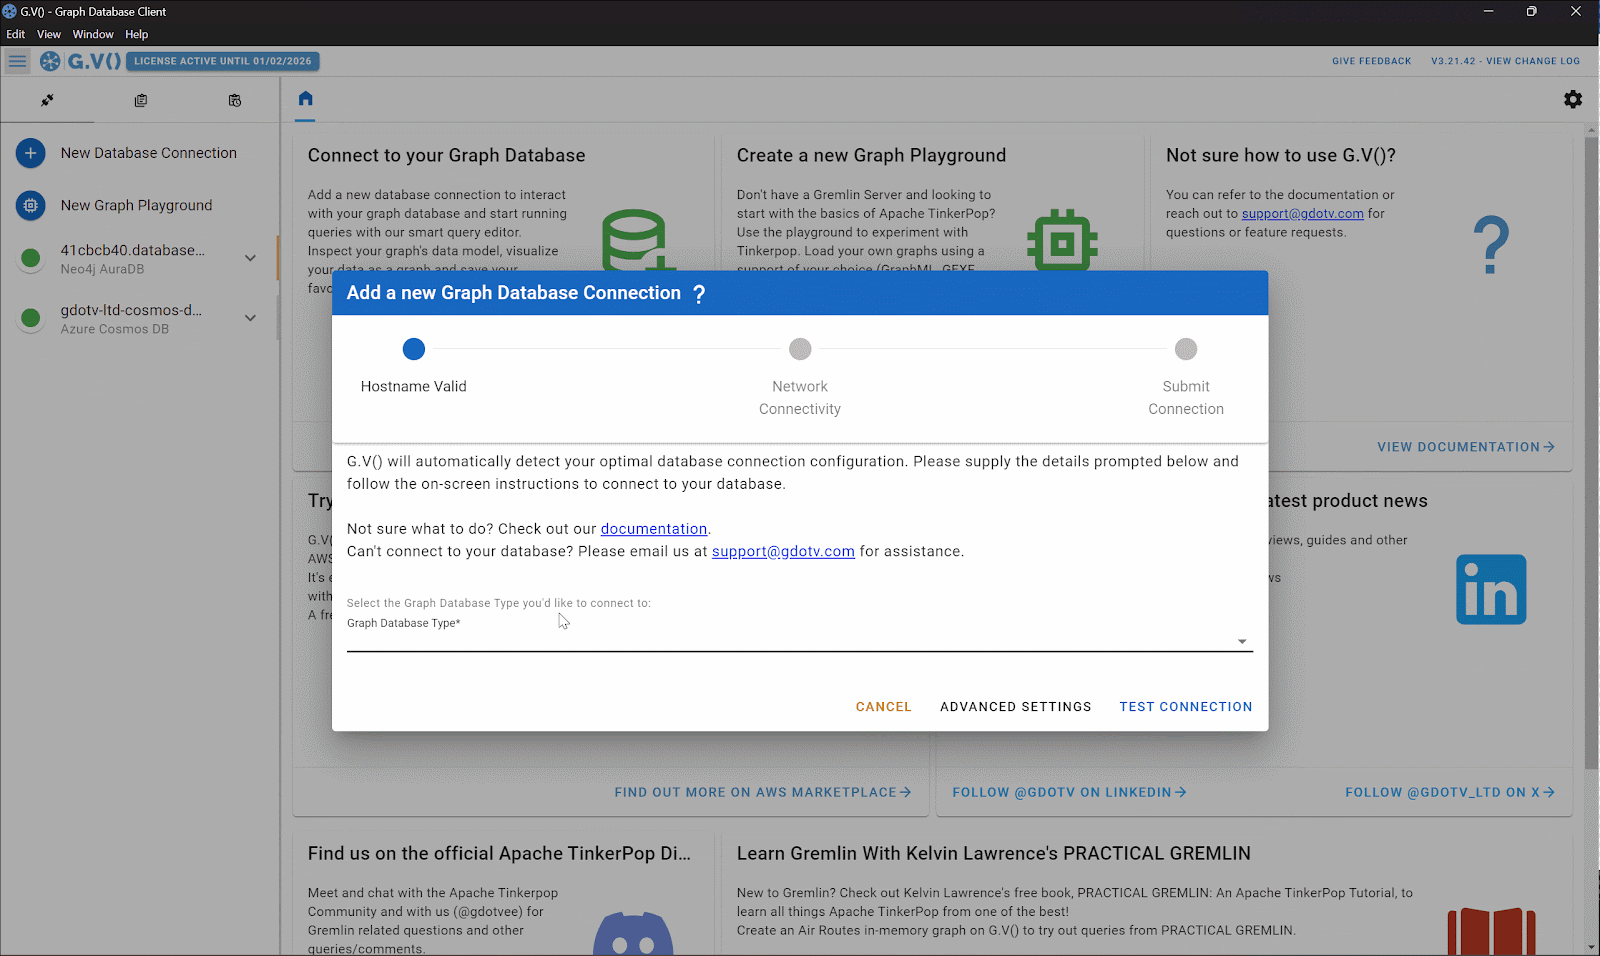Click Follow @GDOTV_LTD on X
Viewport: 1600px width, 956px height.
(x=1450, y=792)
